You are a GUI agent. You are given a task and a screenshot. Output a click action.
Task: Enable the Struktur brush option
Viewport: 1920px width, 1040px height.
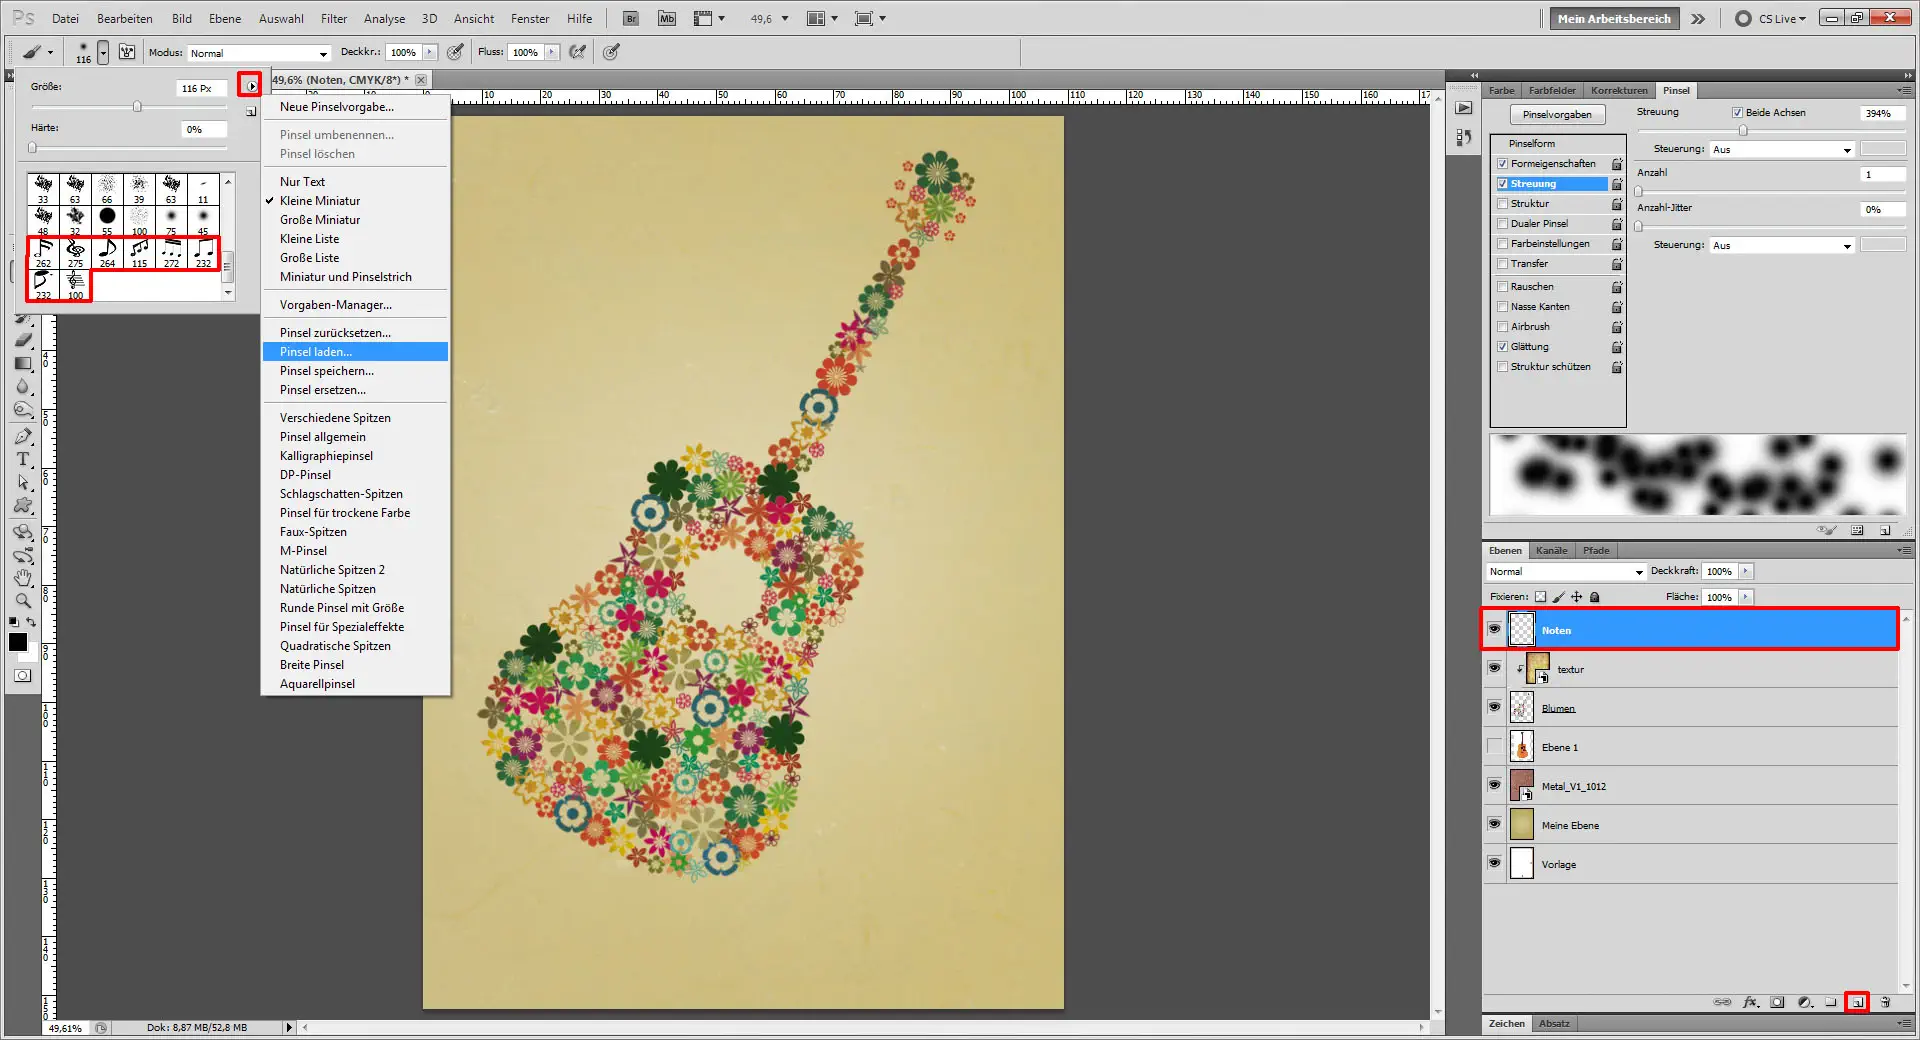pyautogui.click(x=1503, y=203)
